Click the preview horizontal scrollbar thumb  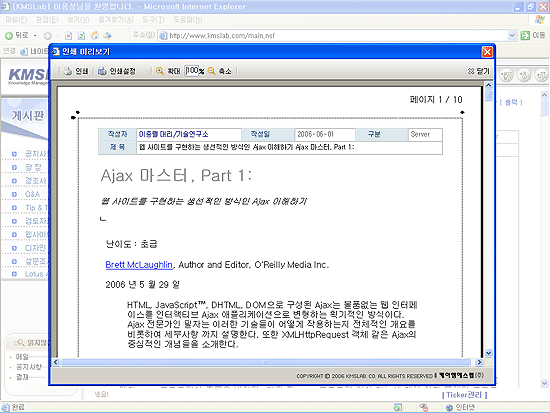tap(266, 362)
